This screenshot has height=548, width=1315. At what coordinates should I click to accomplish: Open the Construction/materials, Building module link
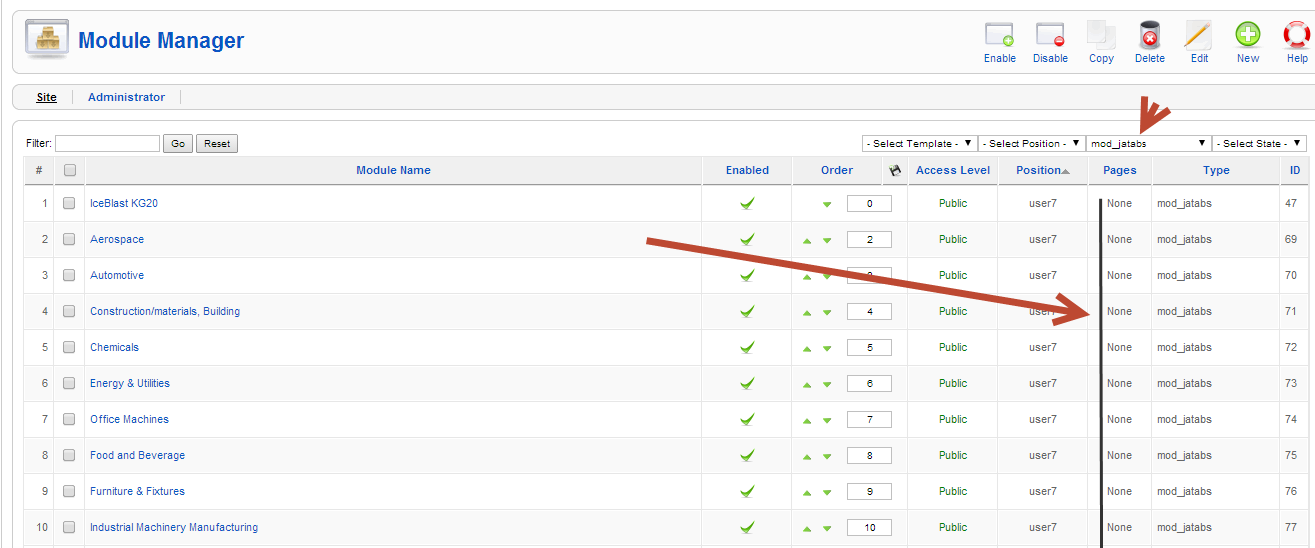point(165,311)
